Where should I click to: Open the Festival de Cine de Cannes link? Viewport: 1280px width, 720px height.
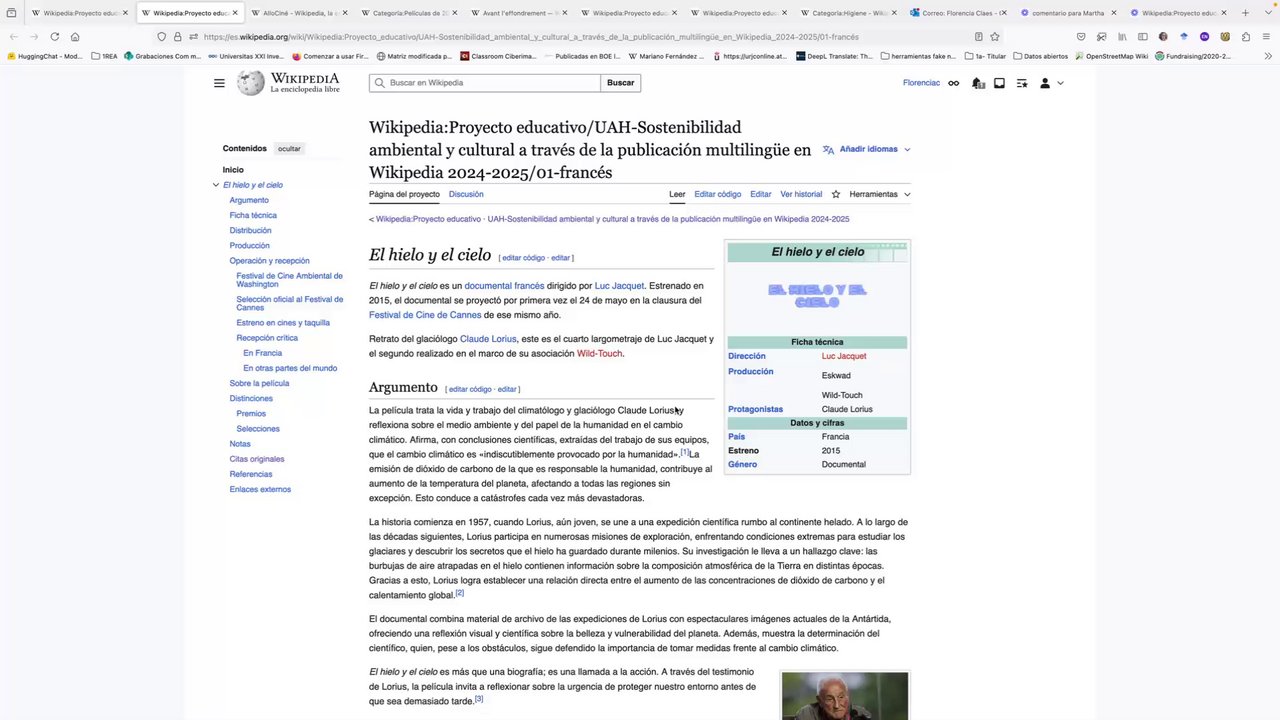point(425,315)
